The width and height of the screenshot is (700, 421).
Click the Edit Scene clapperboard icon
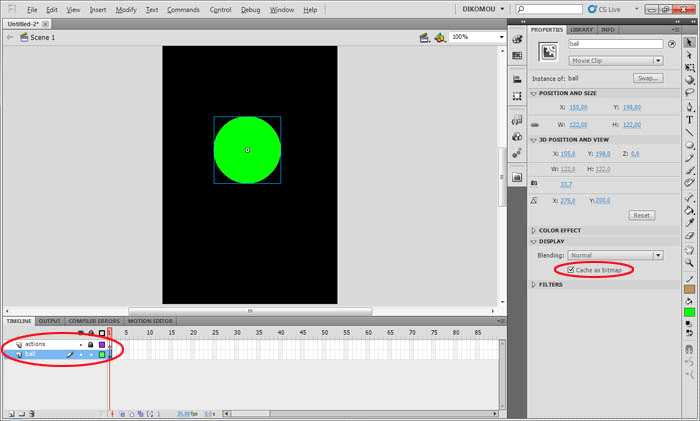click(x=425, y=38)
